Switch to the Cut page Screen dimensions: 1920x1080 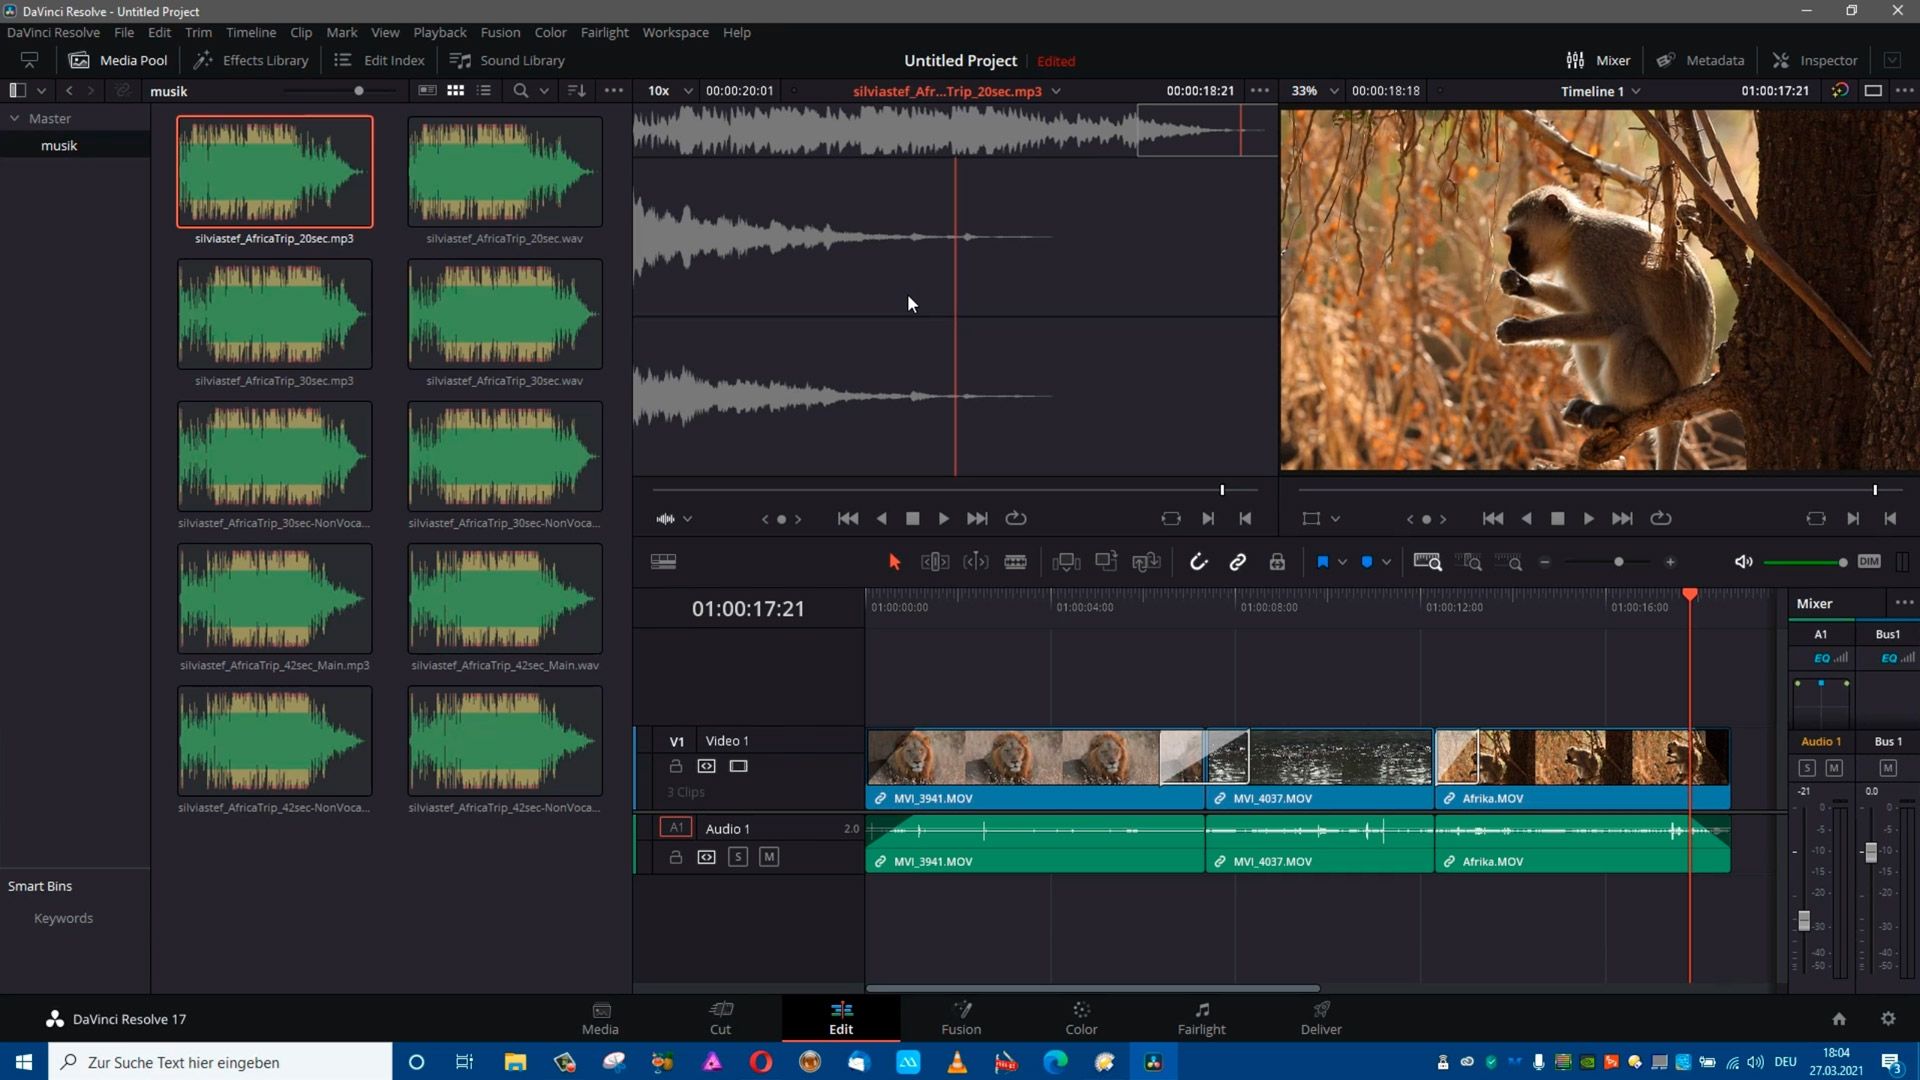720,1018
